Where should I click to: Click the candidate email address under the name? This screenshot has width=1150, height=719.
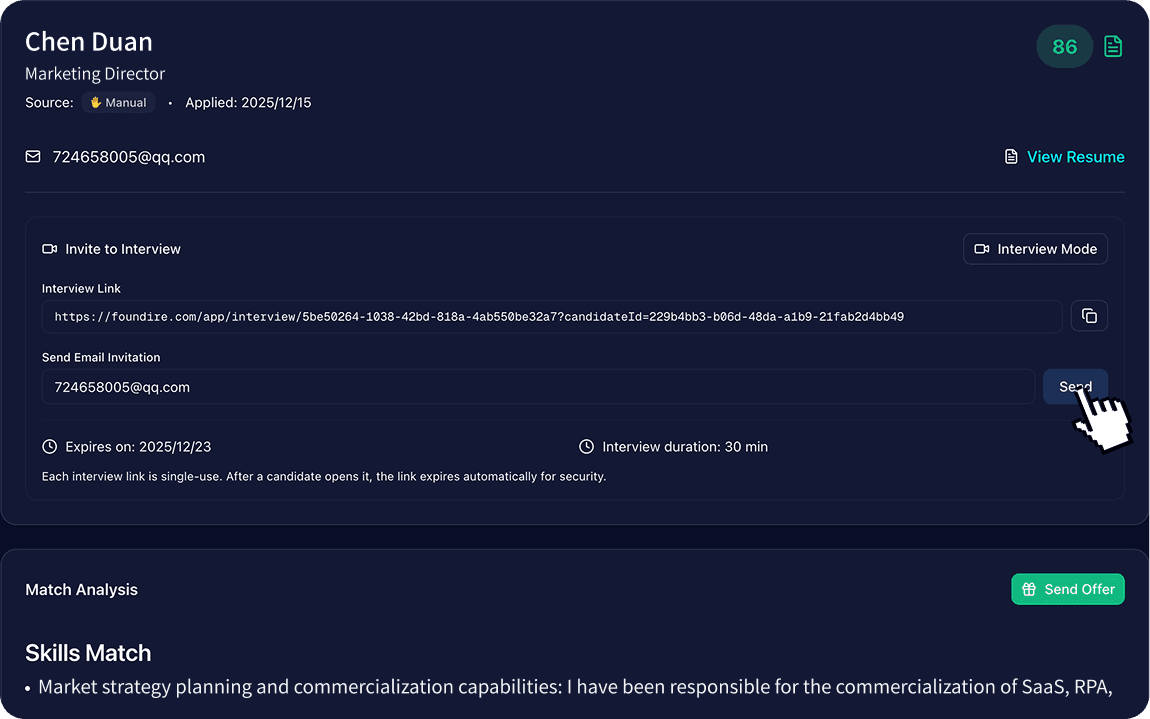[129, 157]
